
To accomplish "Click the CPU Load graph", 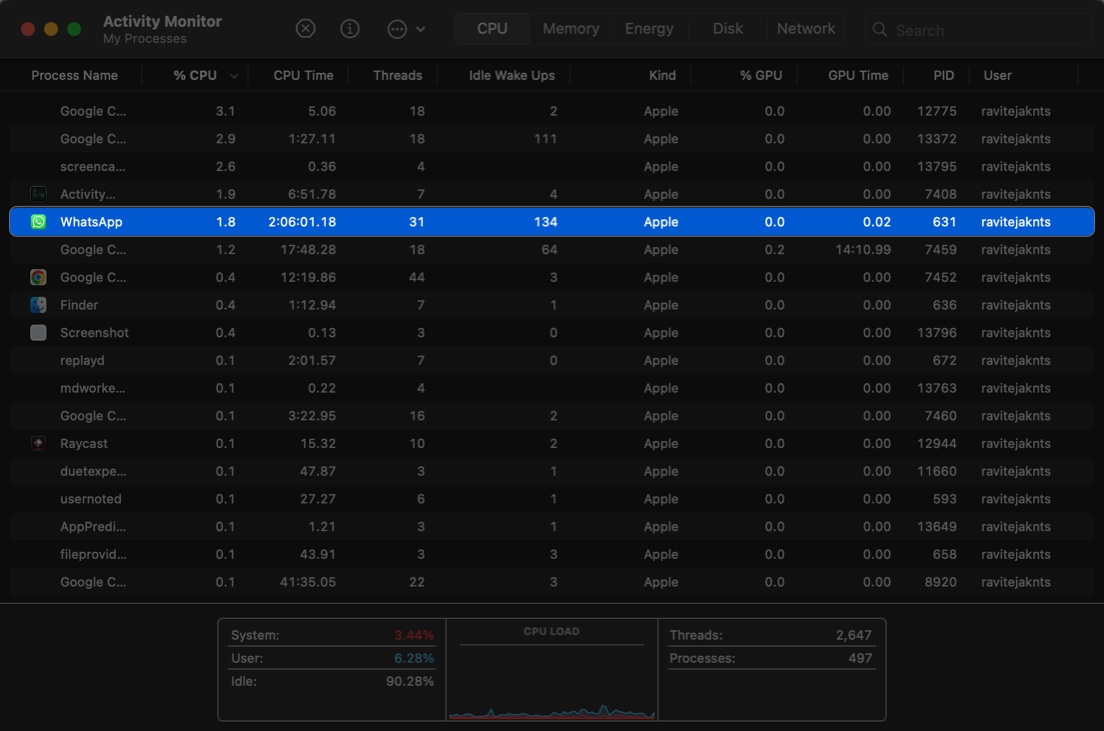I will pos(551,670).
